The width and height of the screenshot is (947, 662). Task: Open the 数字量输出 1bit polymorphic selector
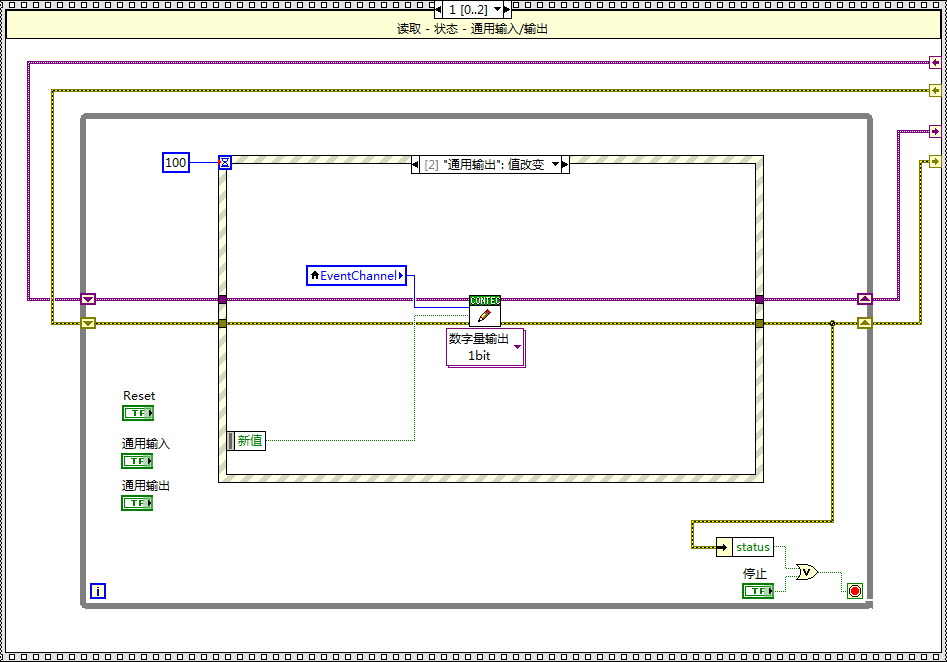coord(517,347)
